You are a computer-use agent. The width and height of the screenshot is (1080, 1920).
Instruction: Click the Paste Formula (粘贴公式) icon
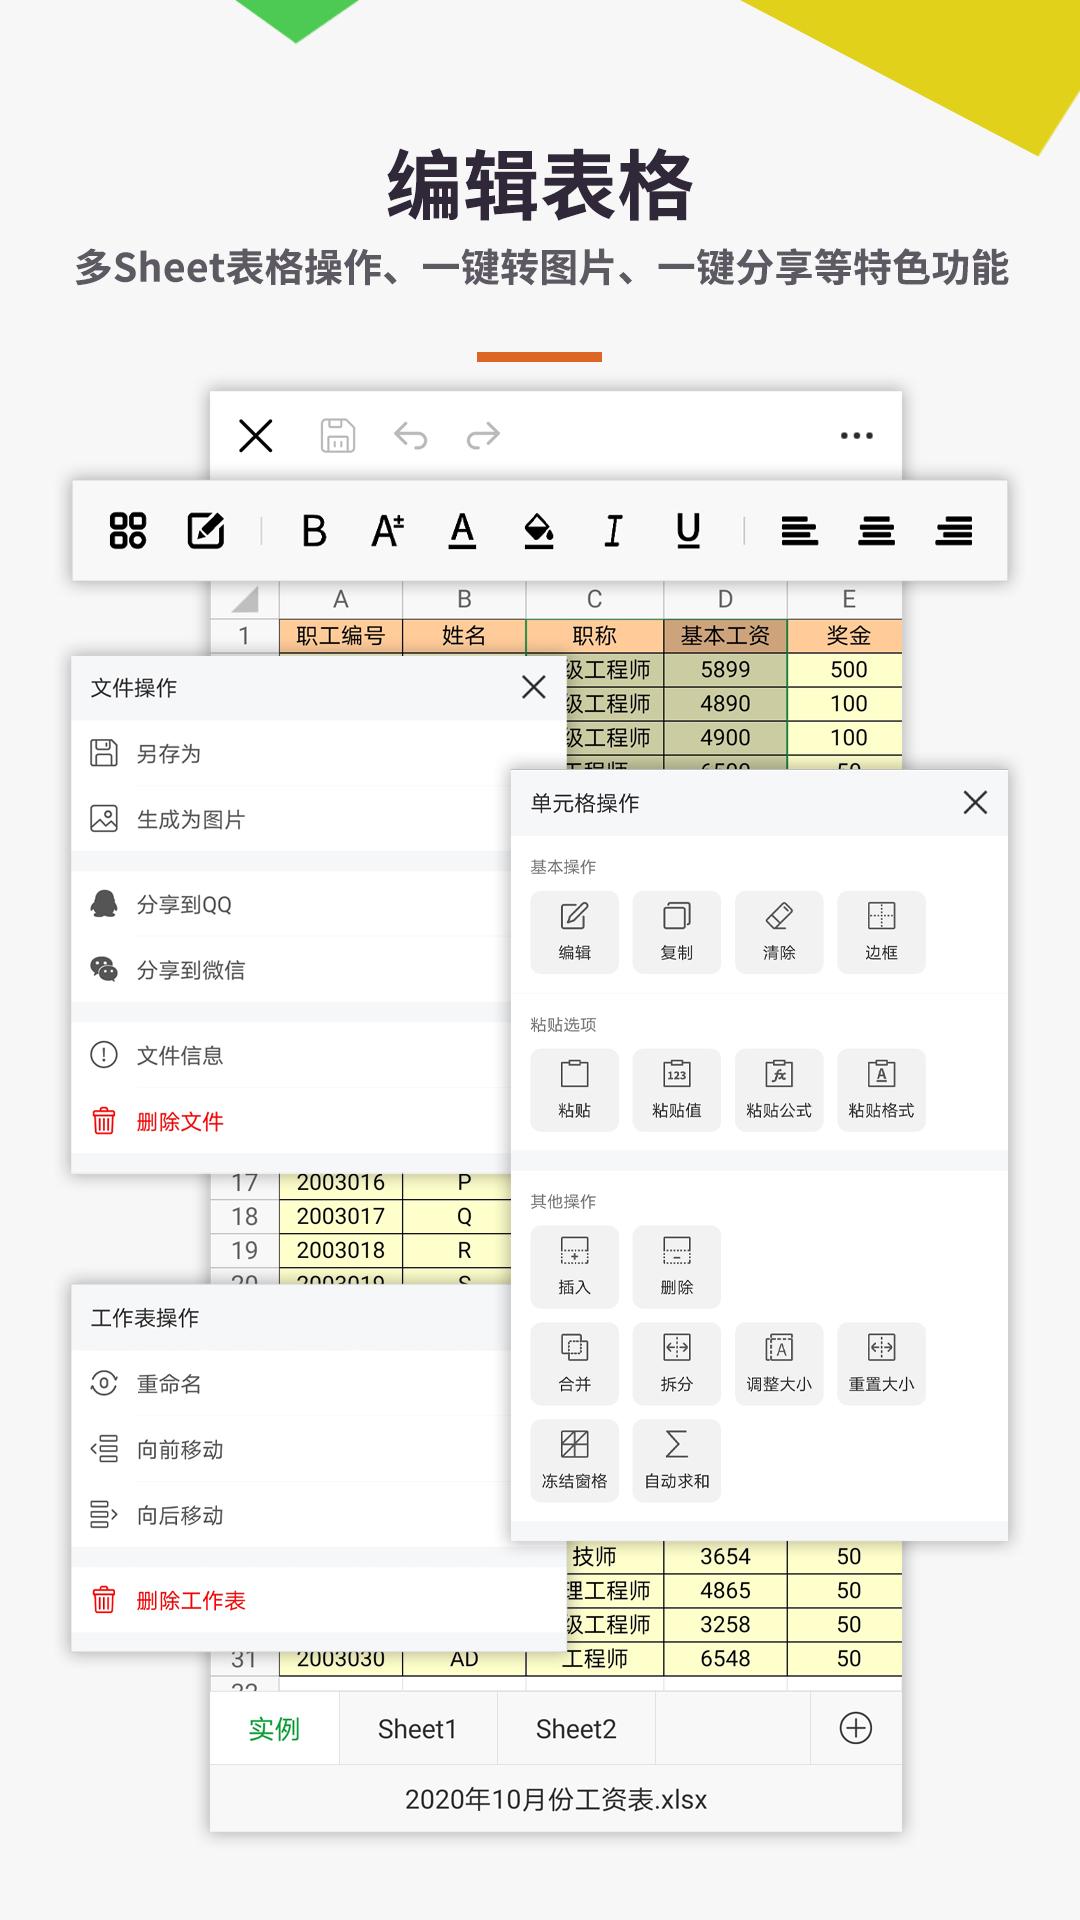tap(778, 1089)
